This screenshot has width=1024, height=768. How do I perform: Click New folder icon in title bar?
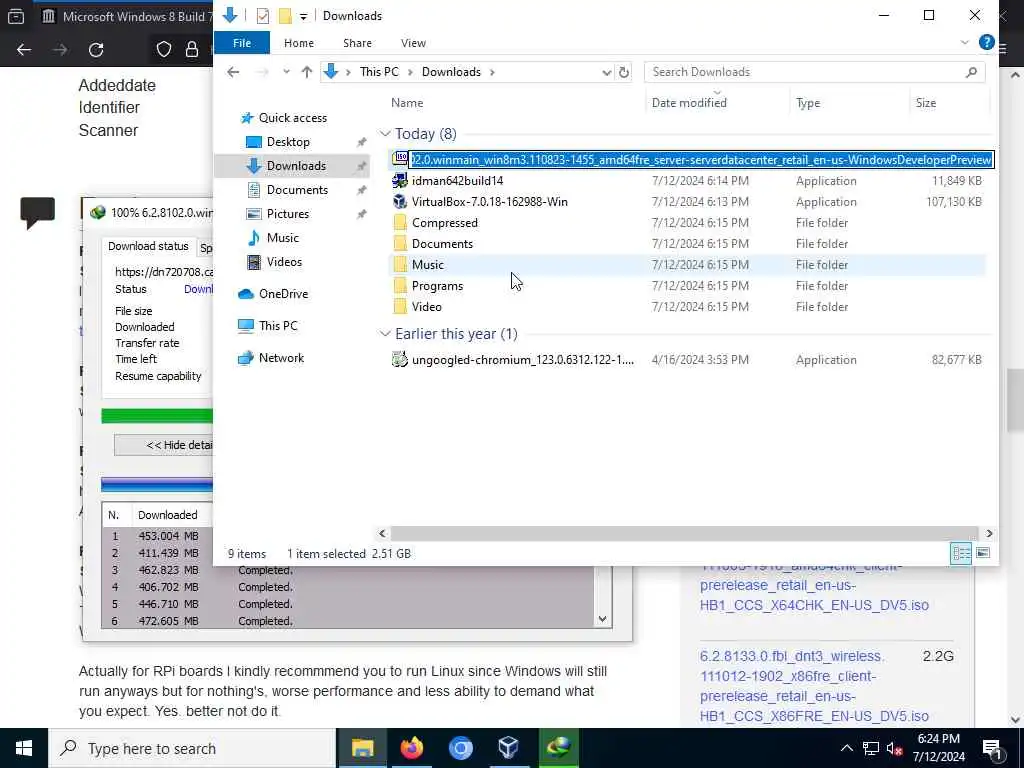pyautogui.click(x=285, y=16)
